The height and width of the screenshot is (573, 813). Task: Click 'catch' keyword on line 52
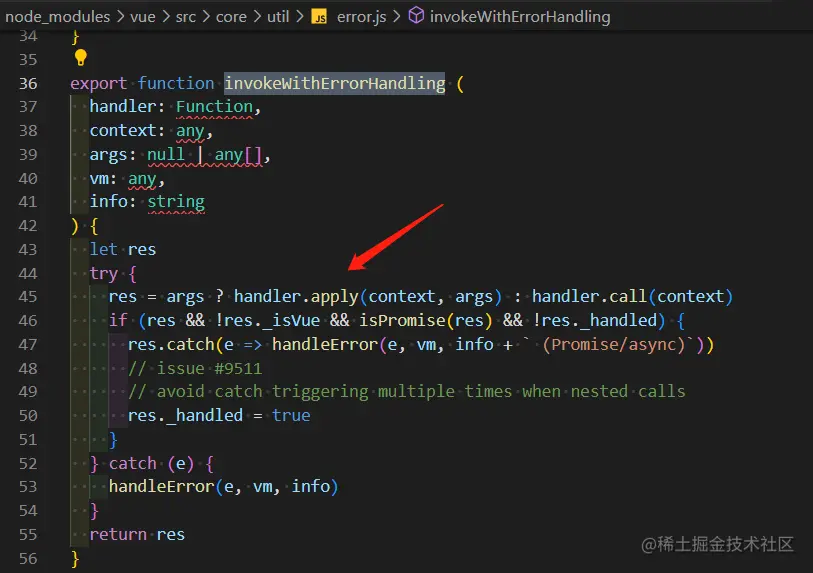click(133, 463)
